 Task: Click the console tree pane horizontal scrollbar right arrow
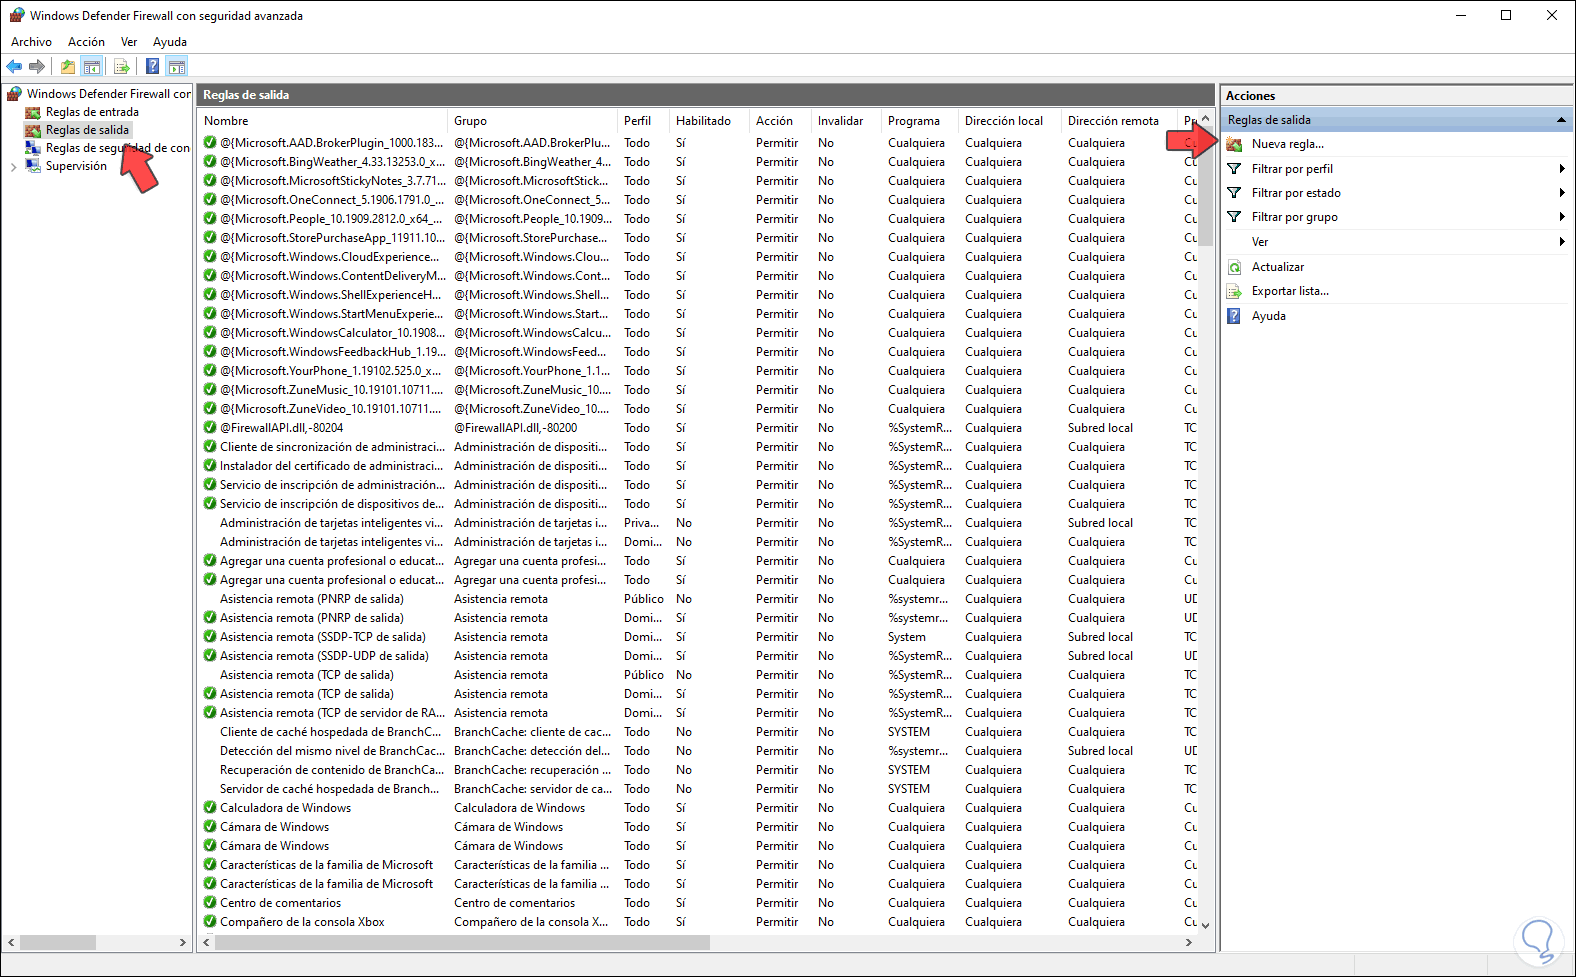pyautogui.click(x=182, y=942)
